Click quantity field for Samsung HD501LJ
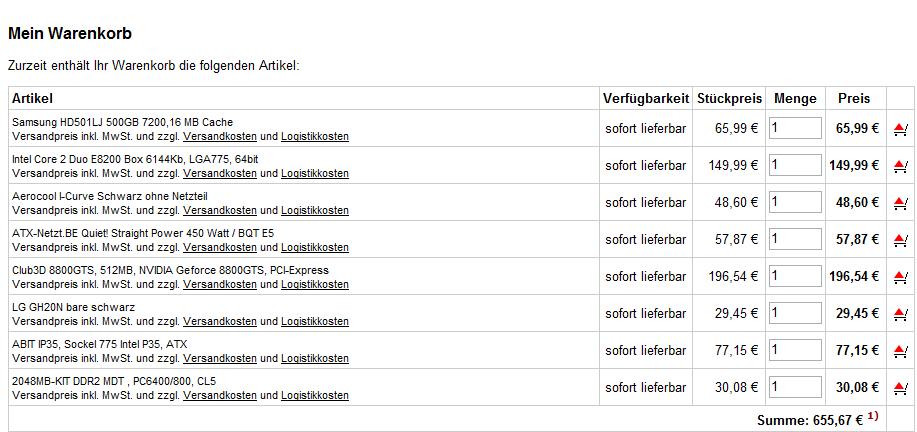This screenshot has height=432, width=917. [795, 128]
